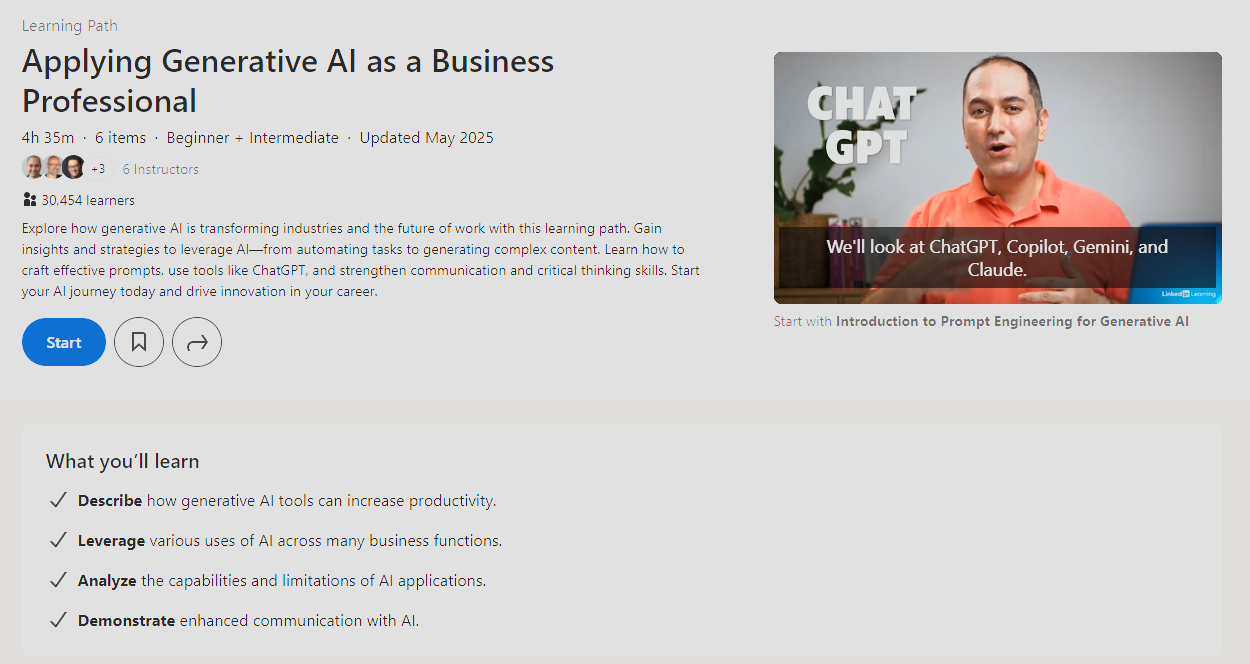This screenshot has width=1250, height=664.
Task: Click the first instructor avatar
Action: tap(33, 167)
